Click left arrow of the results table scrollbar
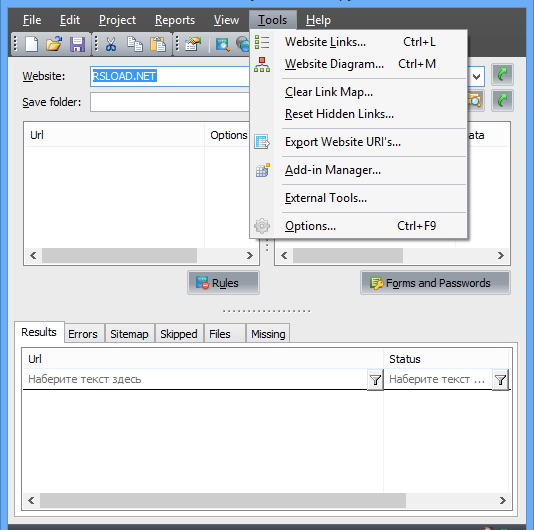The image size is (534, 530). tap(31, 500)
